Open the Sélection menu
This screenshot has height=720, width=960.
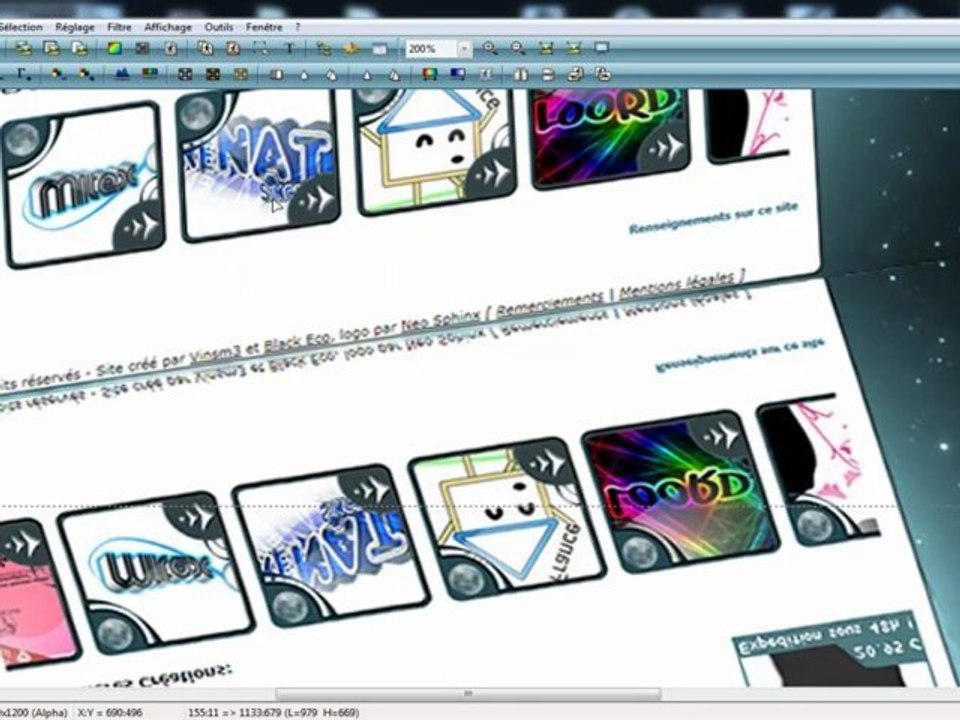pos(21,27)
